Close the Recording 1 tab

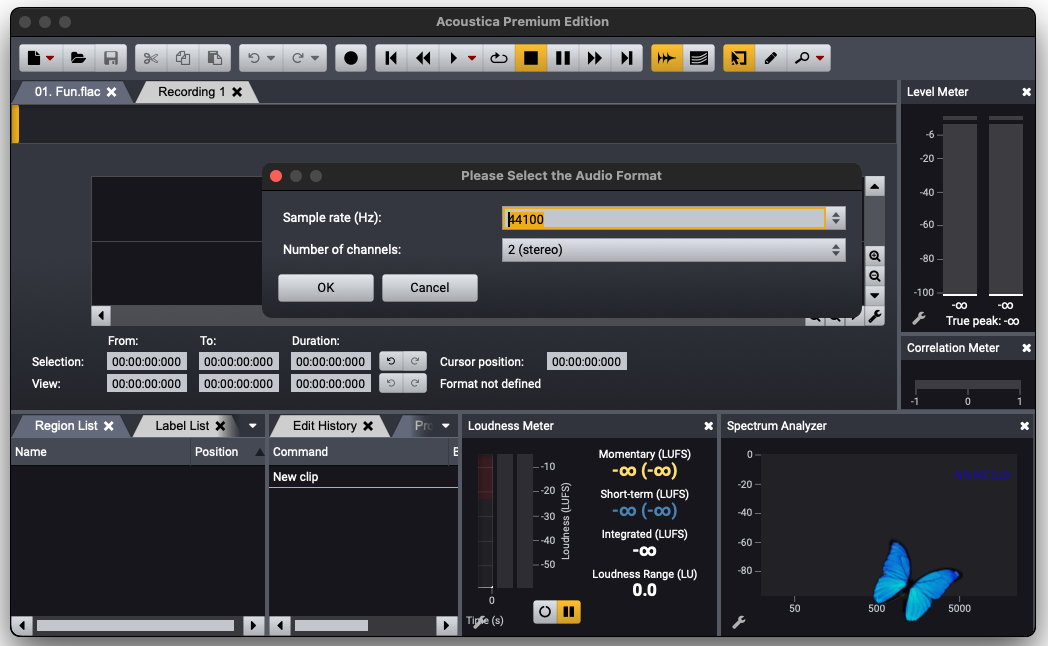pos(237,92)
